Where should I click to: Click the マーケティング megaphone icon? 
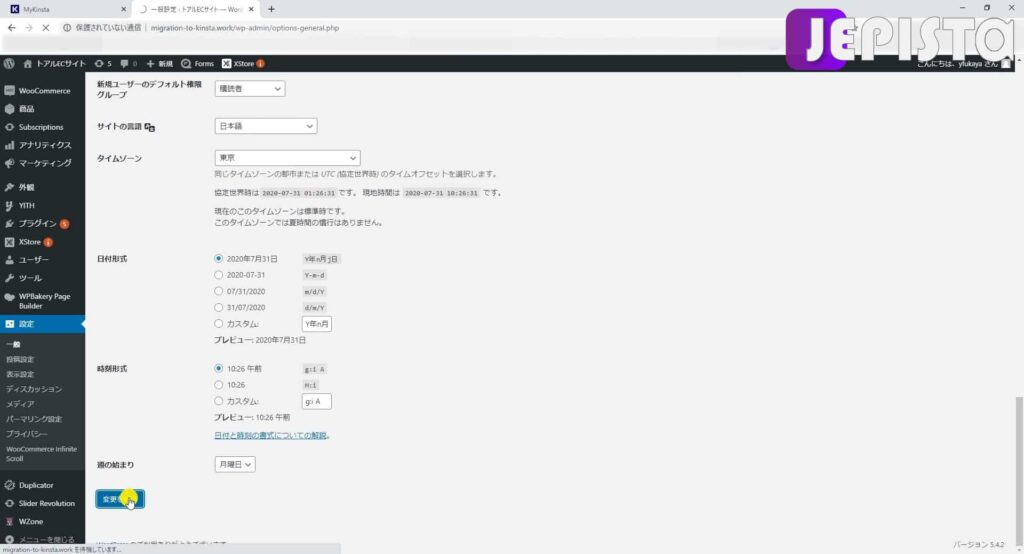(9, 163)
